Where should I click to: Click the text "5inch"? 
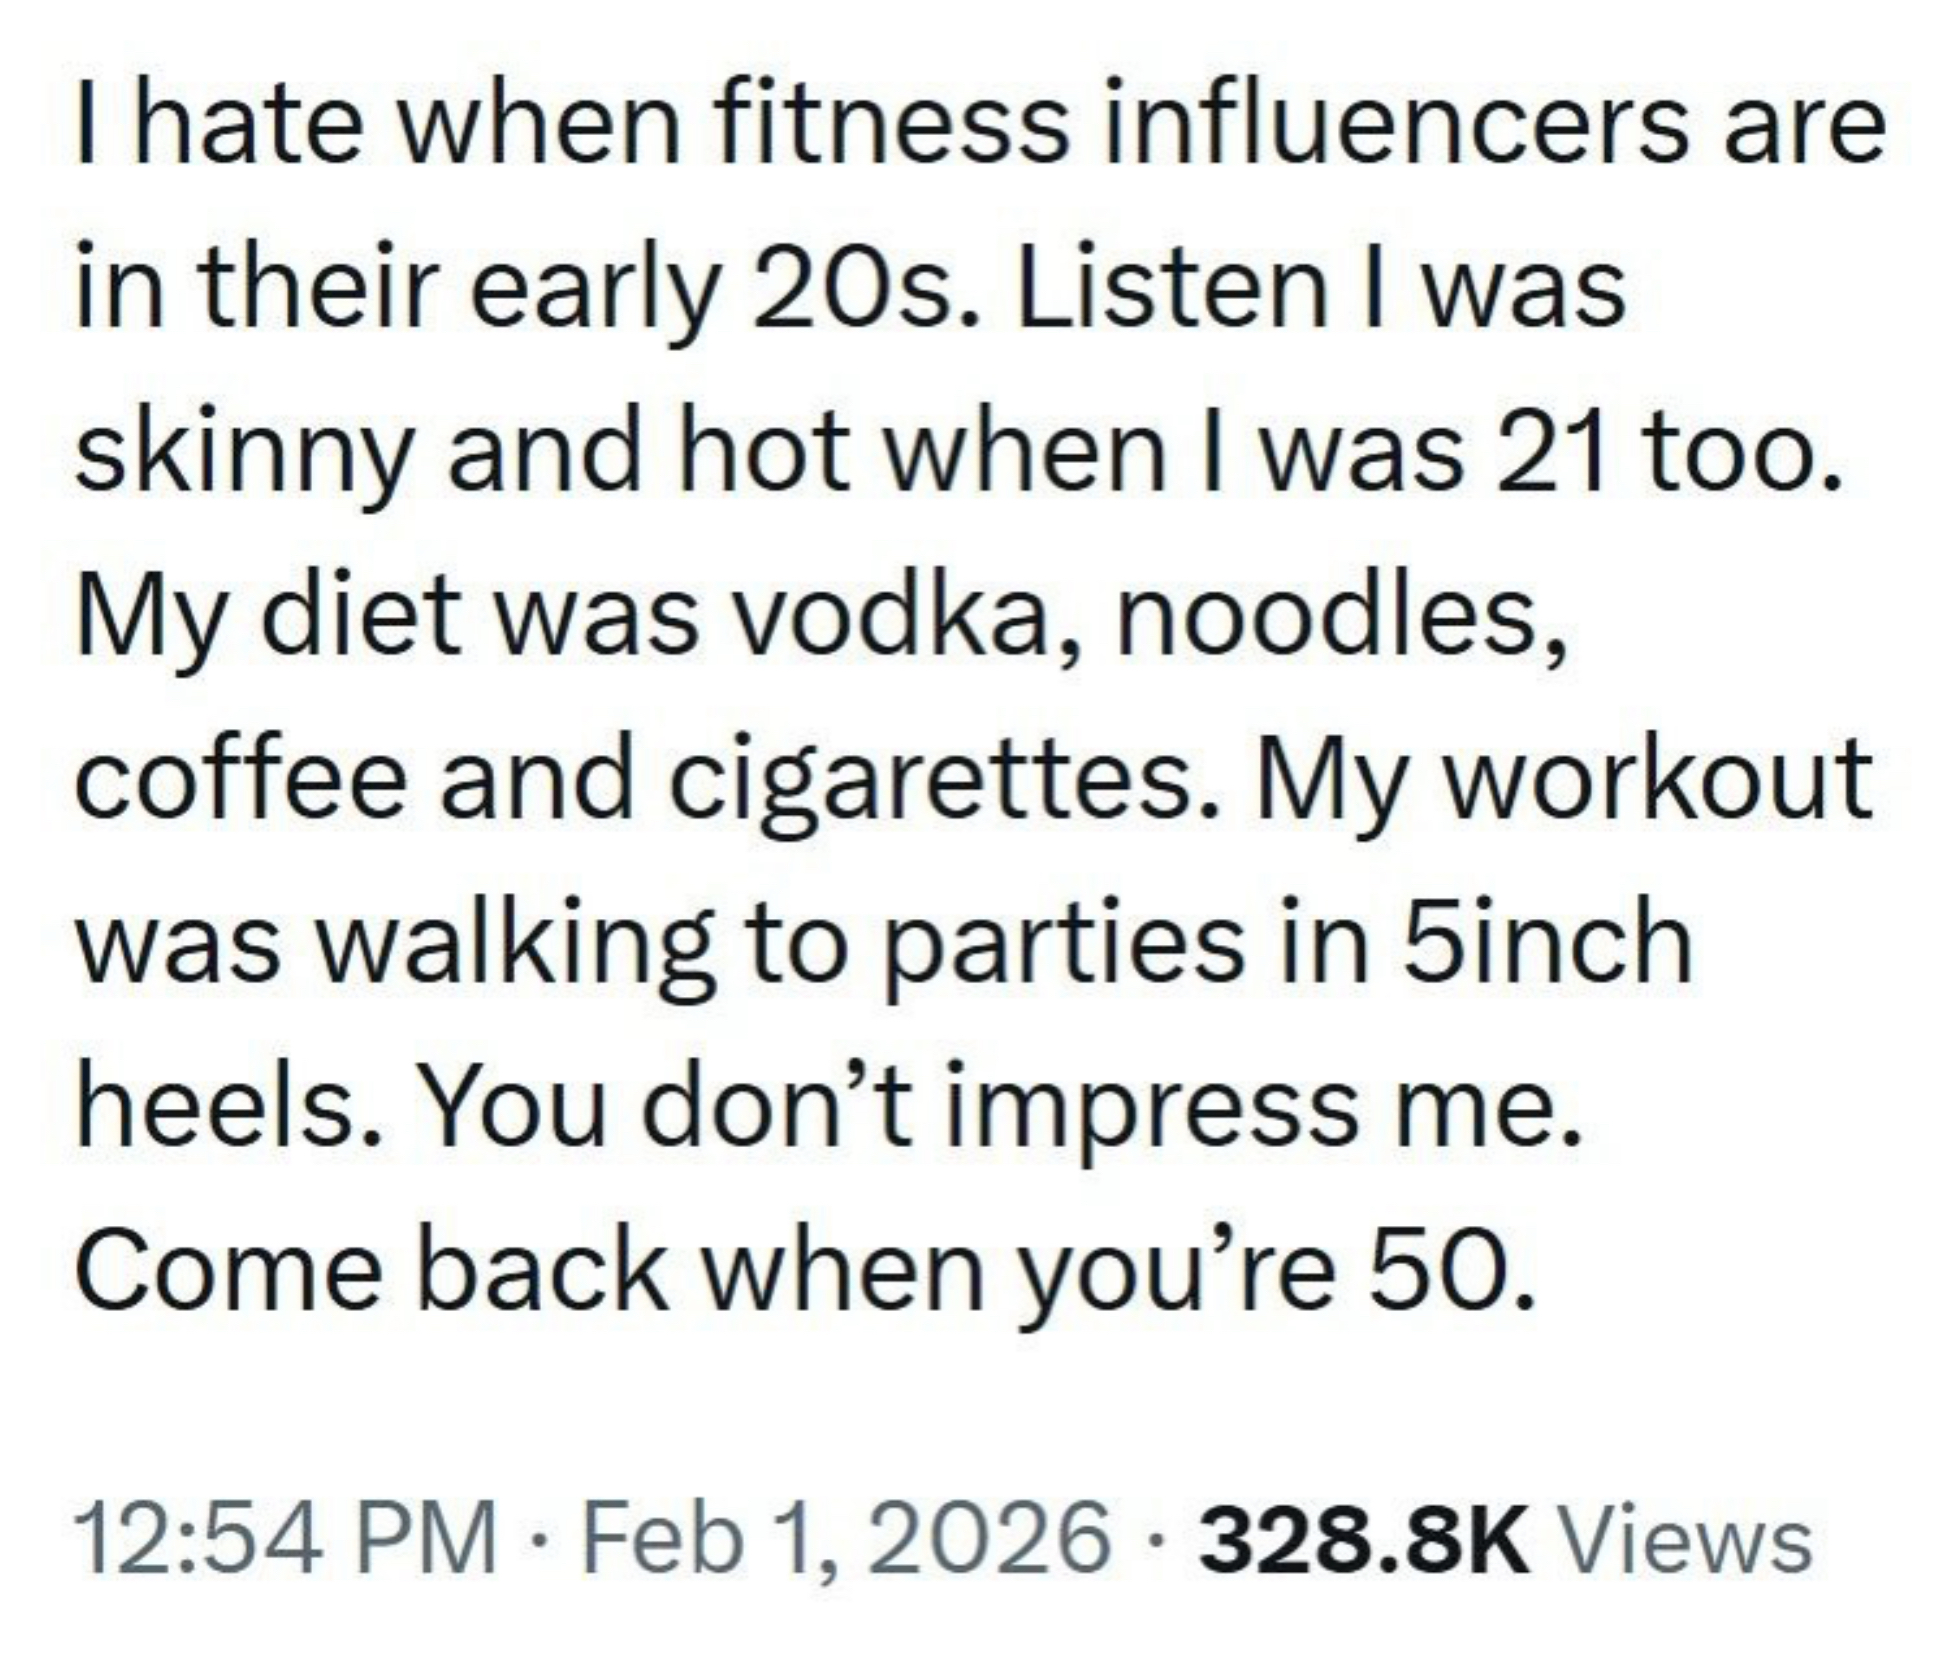(x=1546, y=943)
